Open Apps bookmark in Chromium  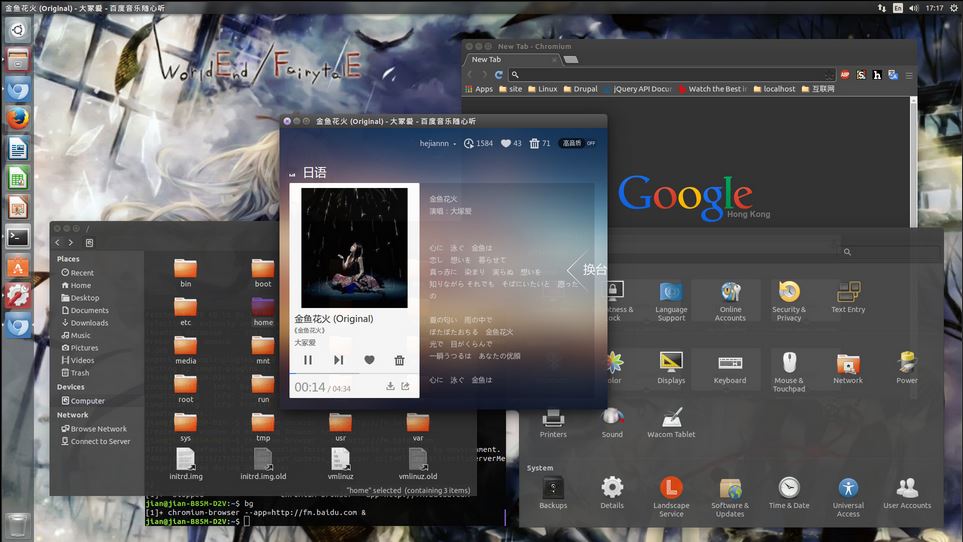coord(479,89)
